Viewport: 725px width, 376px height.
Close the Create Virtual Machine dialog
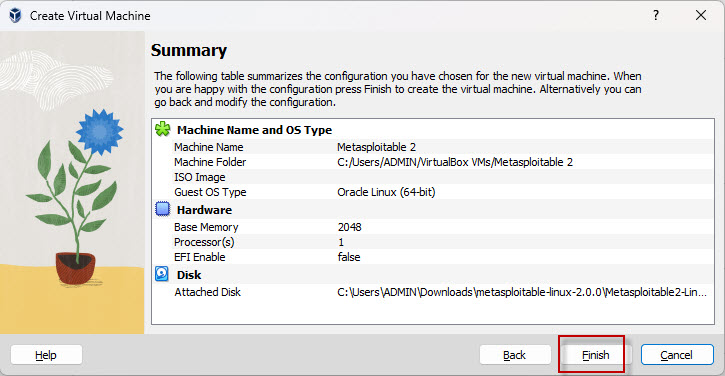(701, 15)
